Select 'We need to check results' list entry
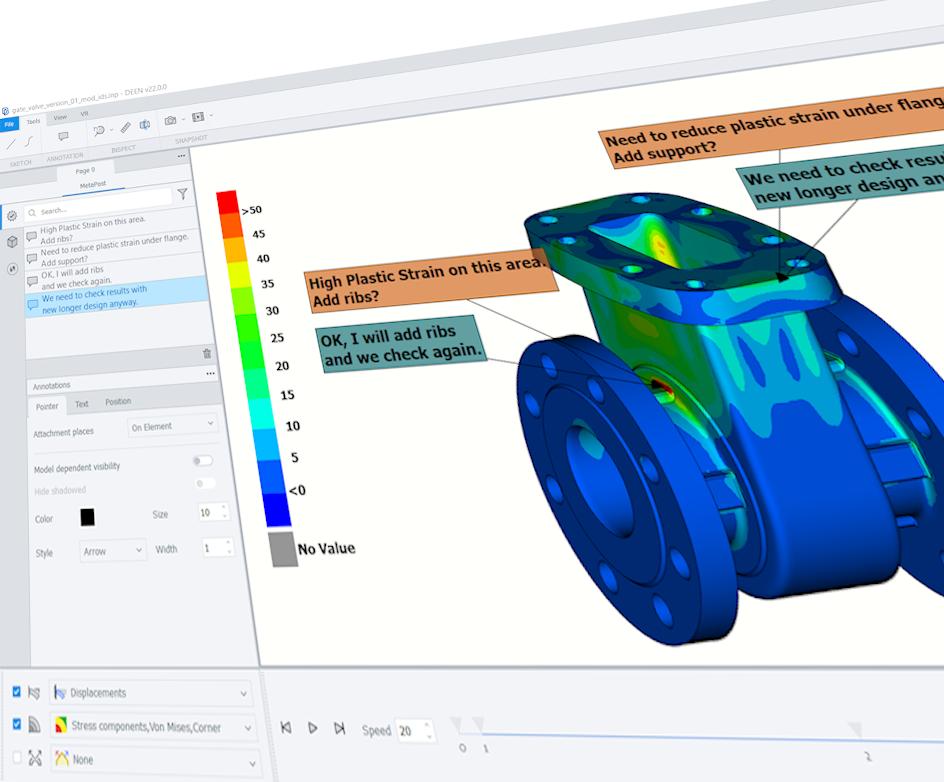Viewport: 944px width, 782px height. click(117, 297)
